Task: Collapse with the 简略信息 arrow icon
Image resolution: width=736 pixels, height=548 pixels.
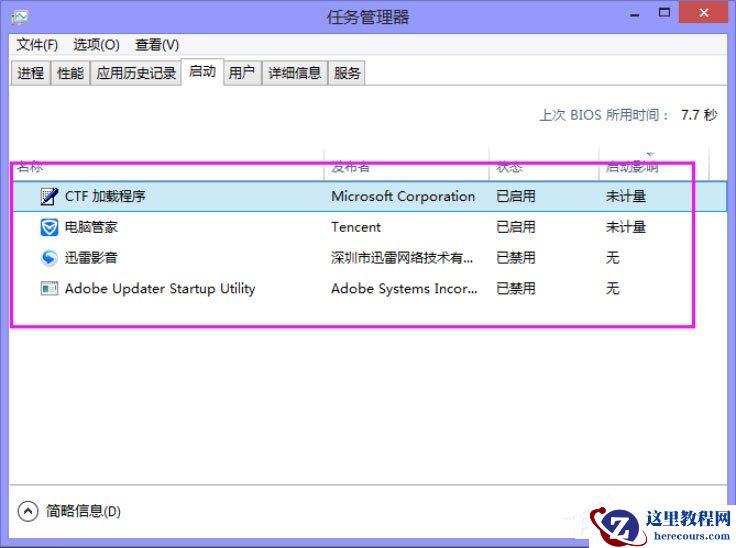Action: click(28, 511)
